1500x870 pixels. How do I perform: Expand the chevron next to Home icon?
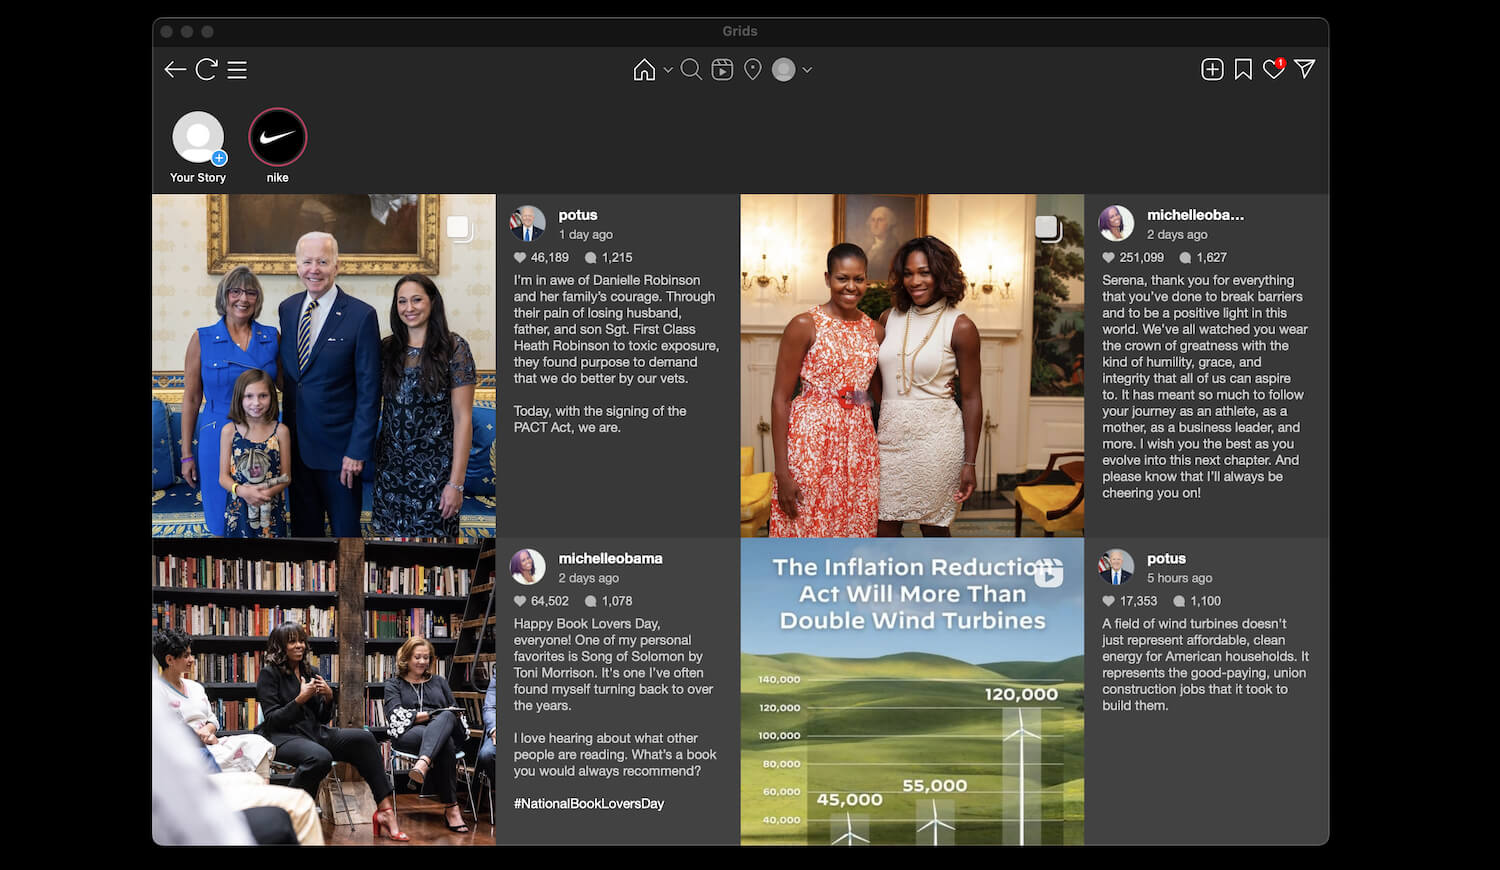point(668,70)
